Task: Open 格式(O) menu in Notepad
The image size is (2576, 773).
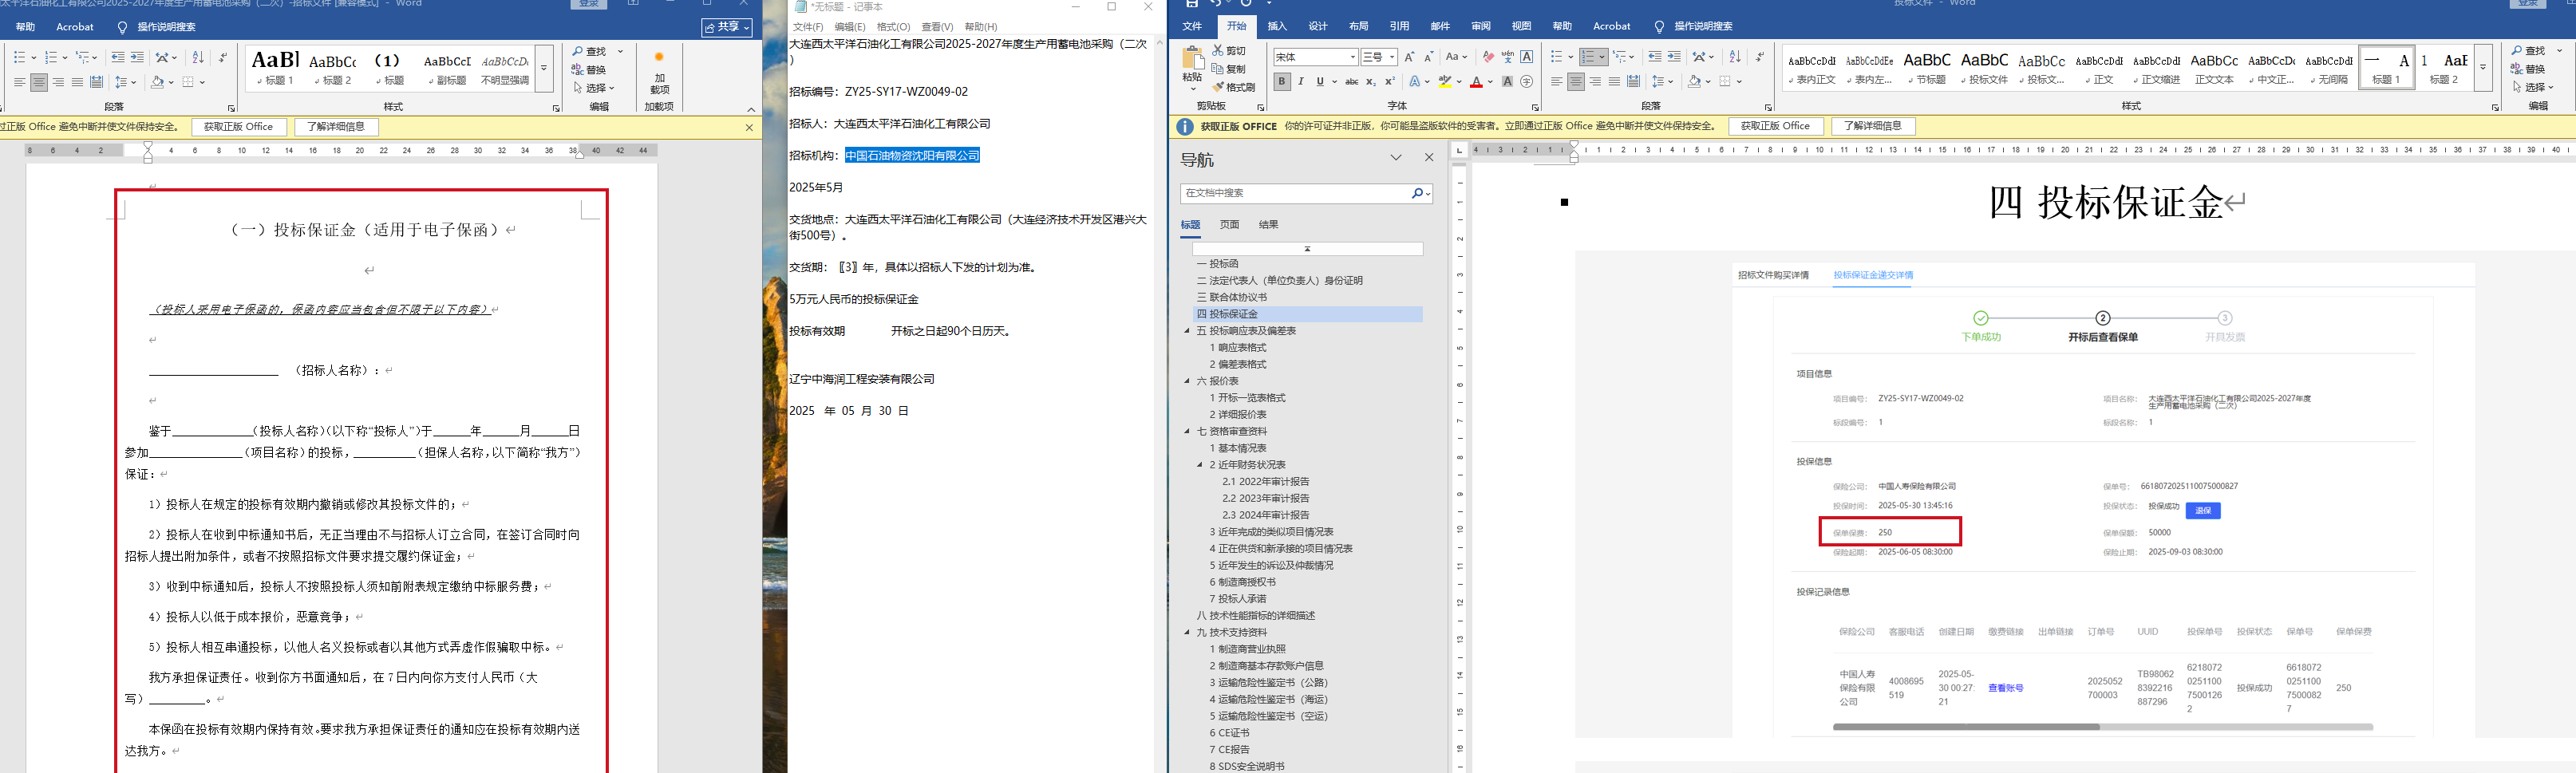Action: point(893,27)
